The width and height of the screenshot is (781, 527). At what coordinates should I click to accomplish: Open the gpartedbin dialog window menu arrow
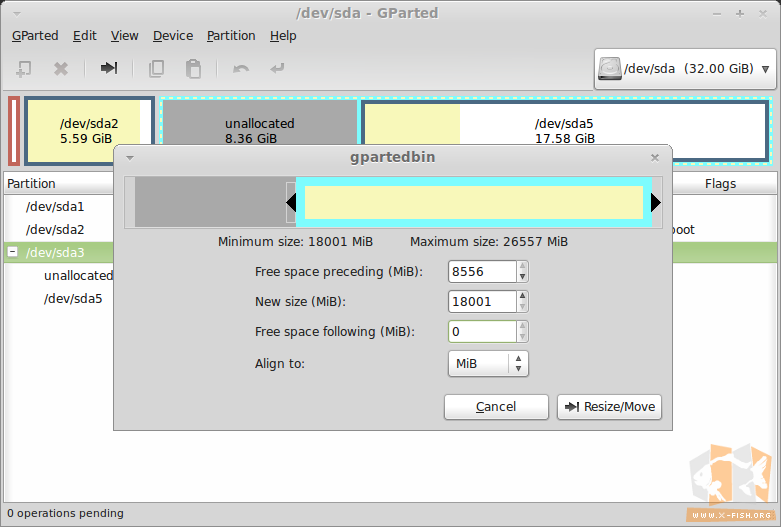pos(130,158)
